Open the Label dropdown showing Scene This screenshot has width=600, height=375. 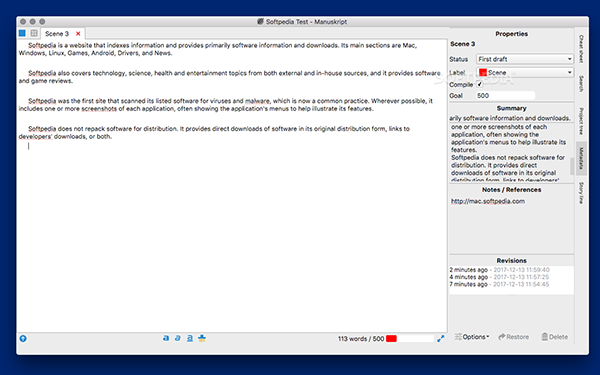(x=525, y=72)
